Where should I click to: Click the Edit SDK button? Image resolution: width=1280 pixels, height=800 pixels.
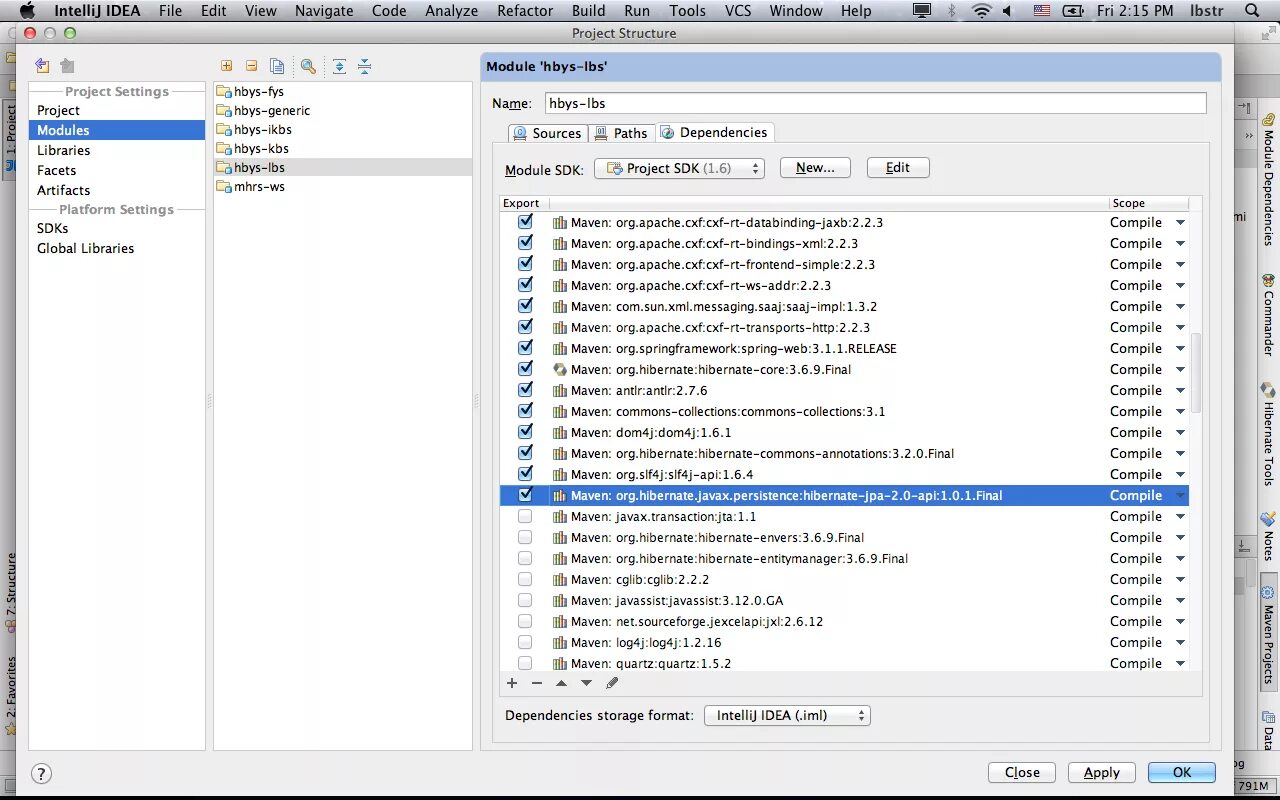coord(898,168)
